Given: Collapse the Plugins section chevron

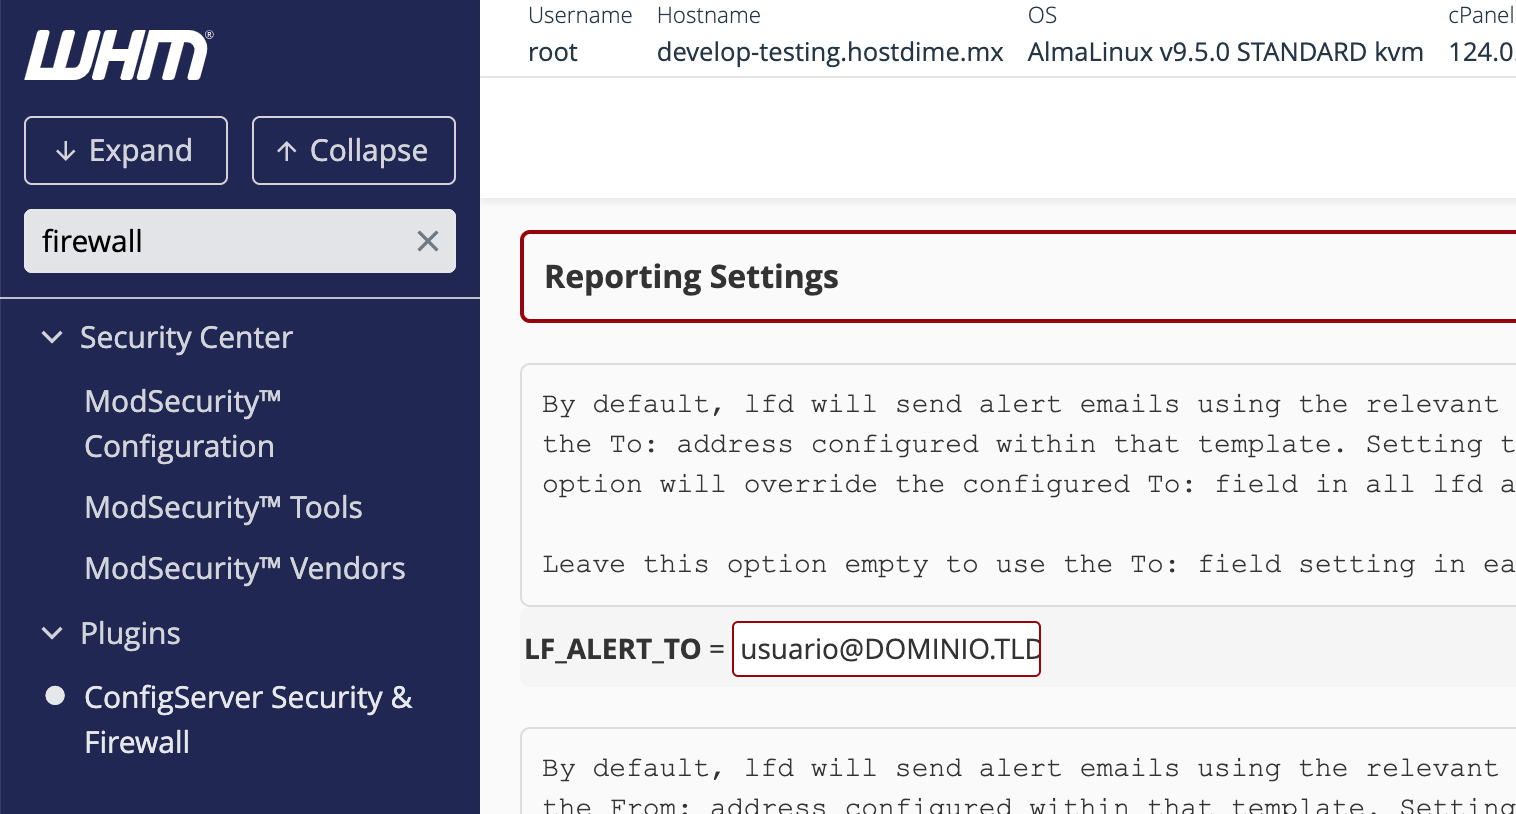Looking at the screenshot, I should [52, 633].
